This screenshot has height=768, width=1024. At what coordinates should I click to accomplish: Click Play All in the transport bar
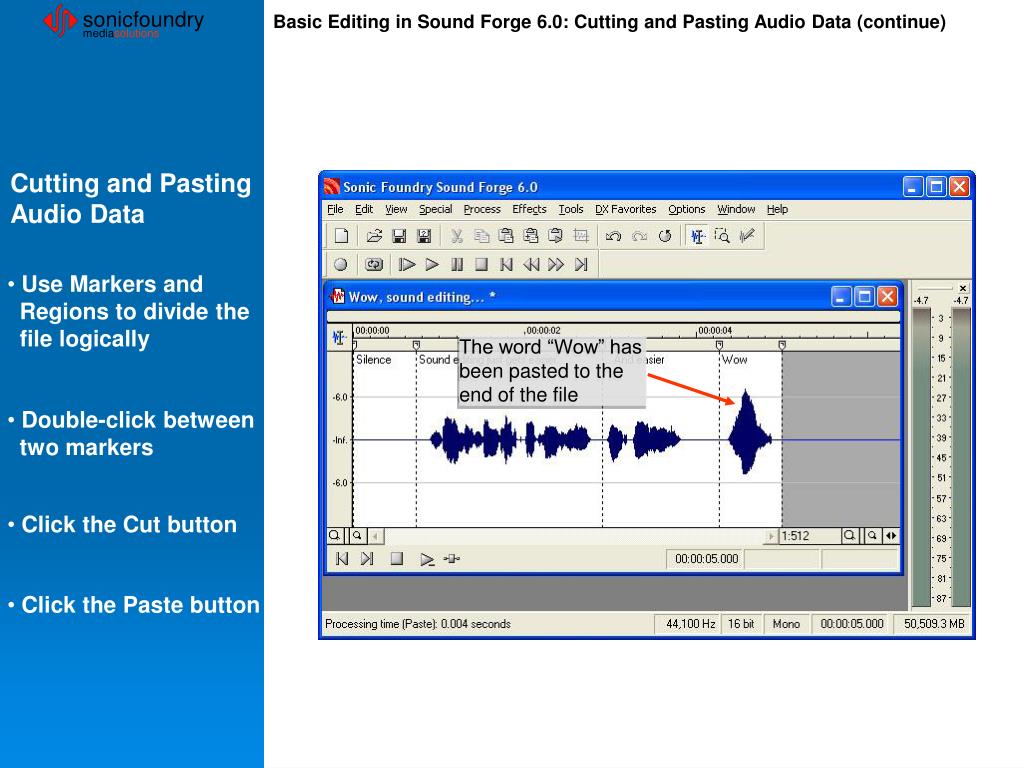[407, 264]
